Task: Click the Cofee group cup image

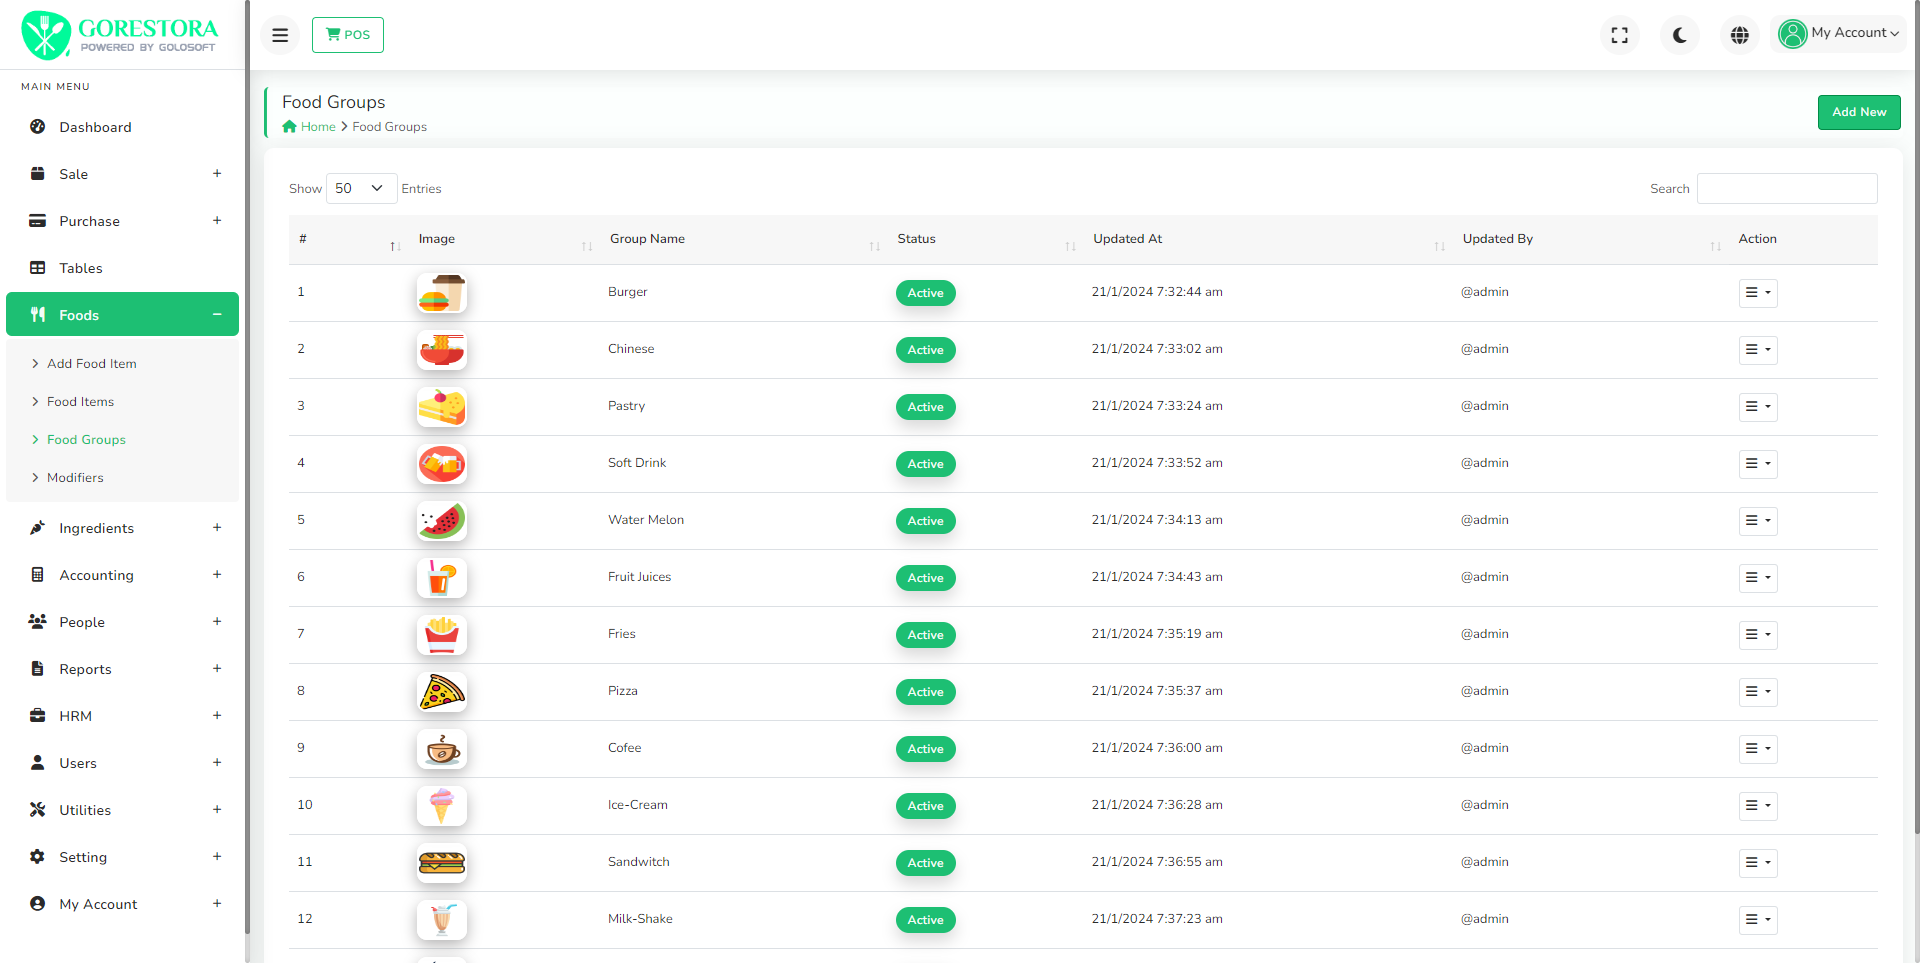Action: click(442, 749)
